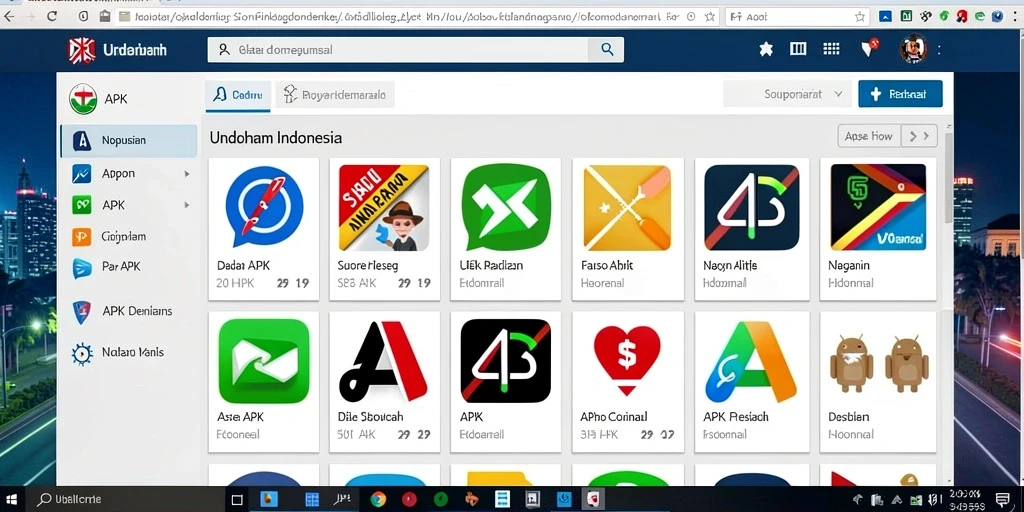
Task: Click the Urdaruanh site logo
Action: 118,50
